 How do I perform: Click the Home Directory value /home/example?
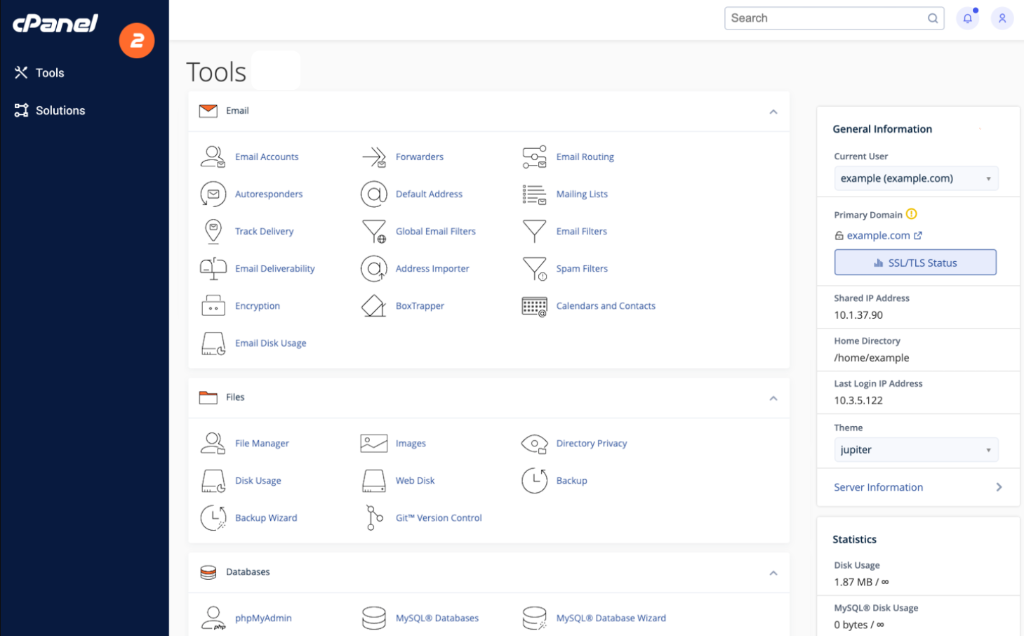(x=871, y=358)
